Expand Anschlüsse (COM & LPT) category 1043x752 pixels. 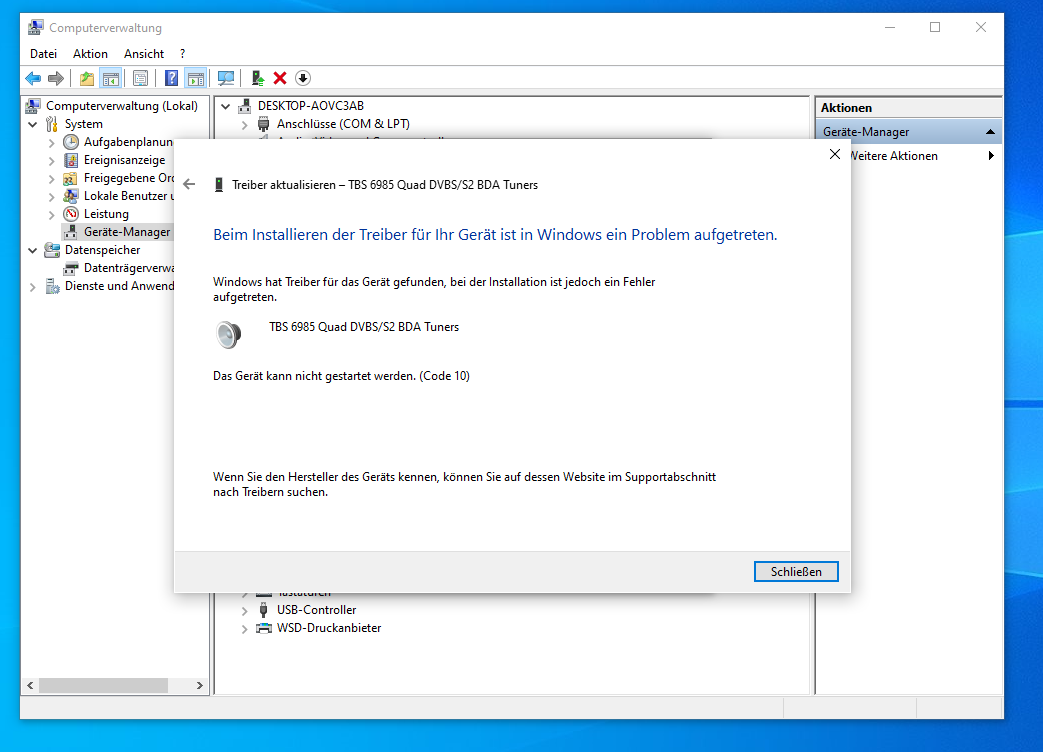244,124
